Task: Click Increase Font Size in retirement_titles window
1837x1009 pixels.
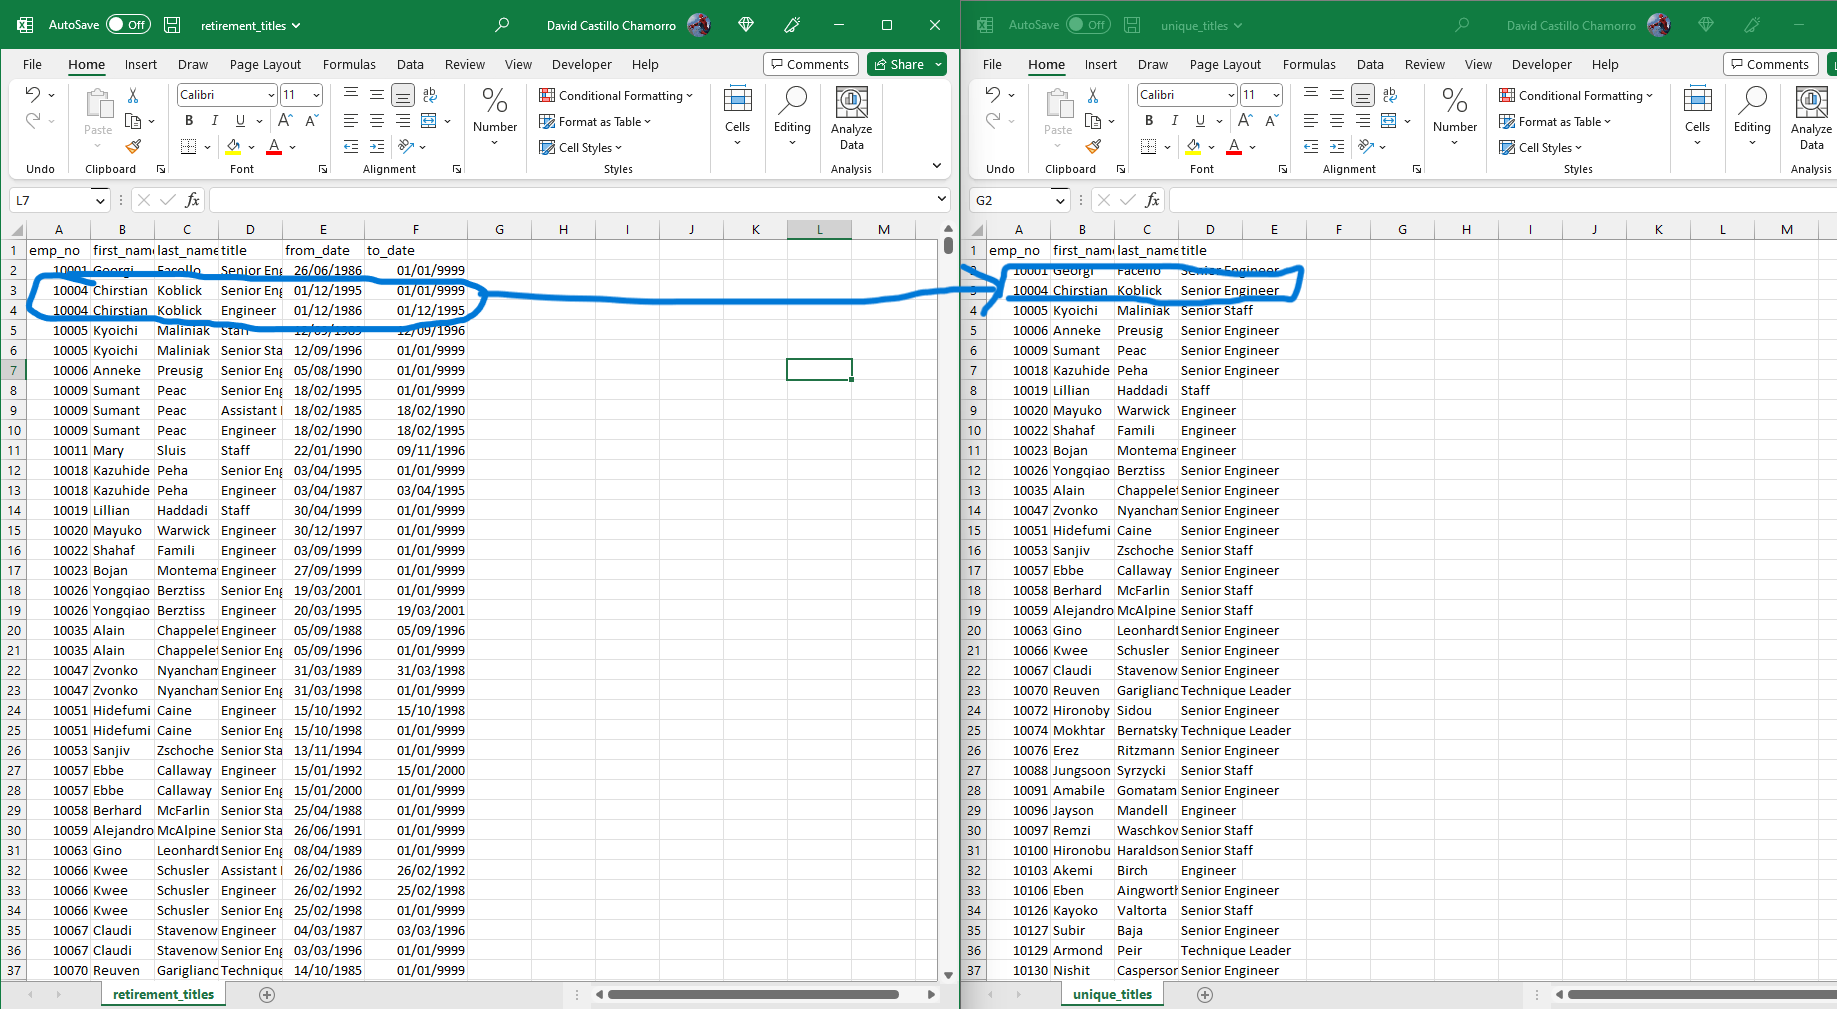Action: [285, 120]
